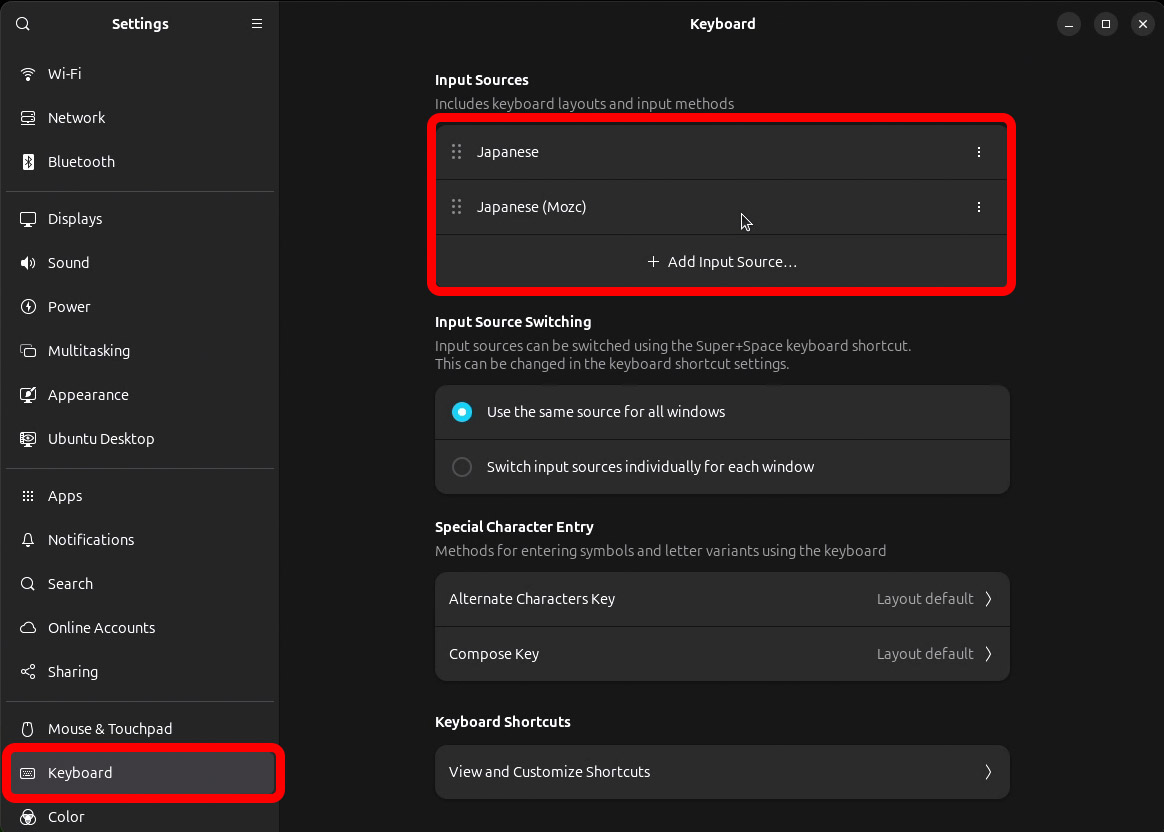Go to Color settings panel
The height and width of the screenshot is (832, 1164).
click(140, 816)
